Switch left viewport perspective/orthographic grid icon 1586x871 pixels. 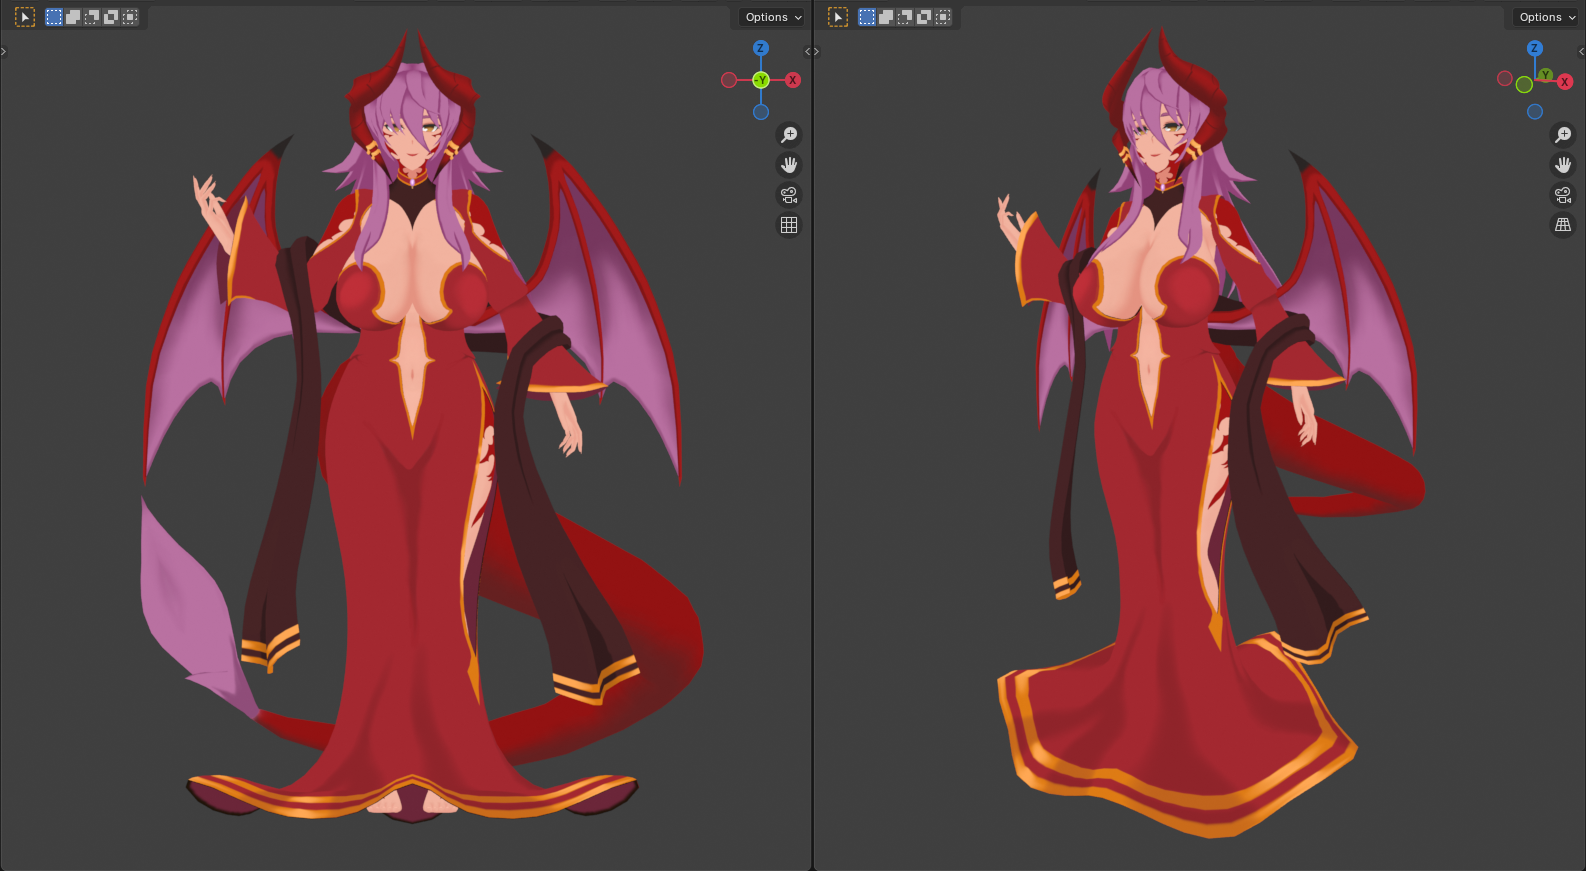pos(789,225)
